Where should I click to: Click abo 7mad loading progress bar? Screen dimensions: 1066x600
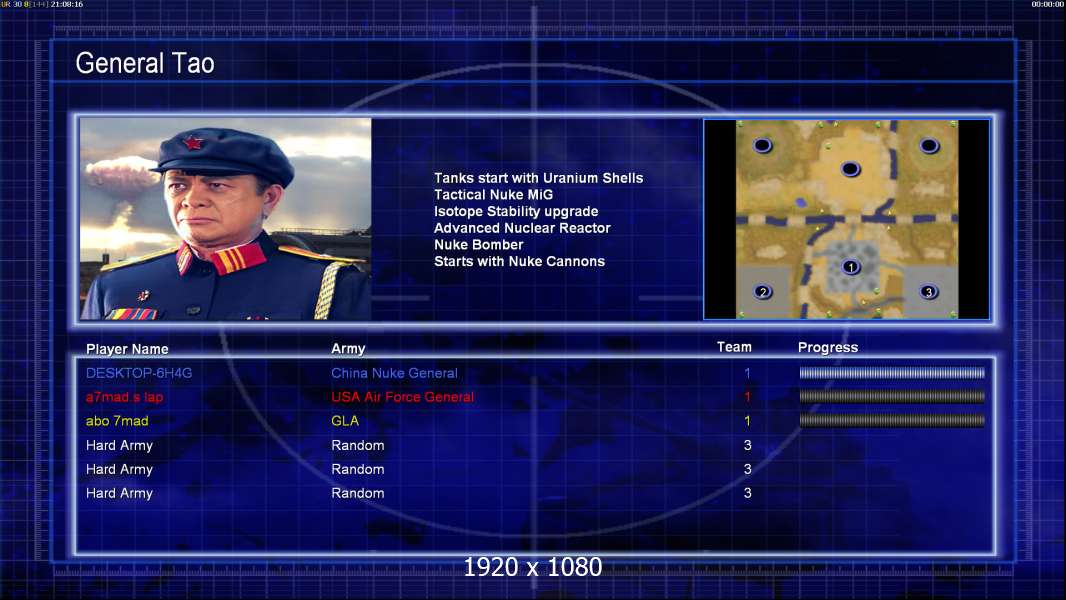coord(892,421)
